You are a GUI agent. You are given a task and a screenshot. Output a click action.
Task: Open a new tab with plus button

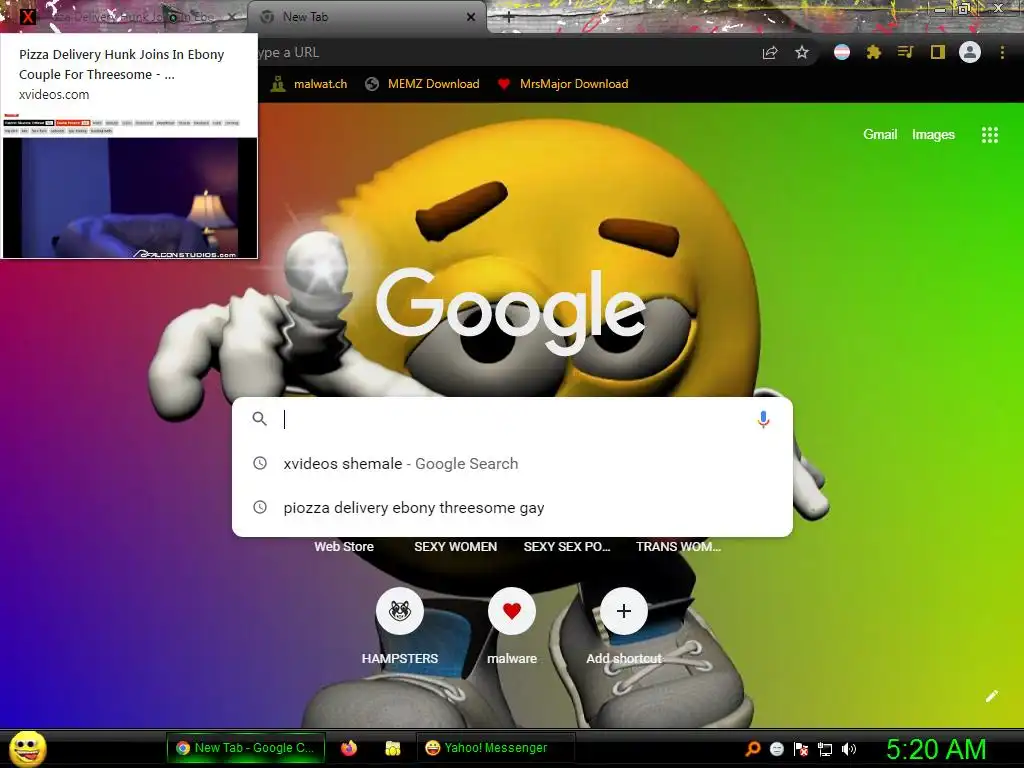point(509,18)
